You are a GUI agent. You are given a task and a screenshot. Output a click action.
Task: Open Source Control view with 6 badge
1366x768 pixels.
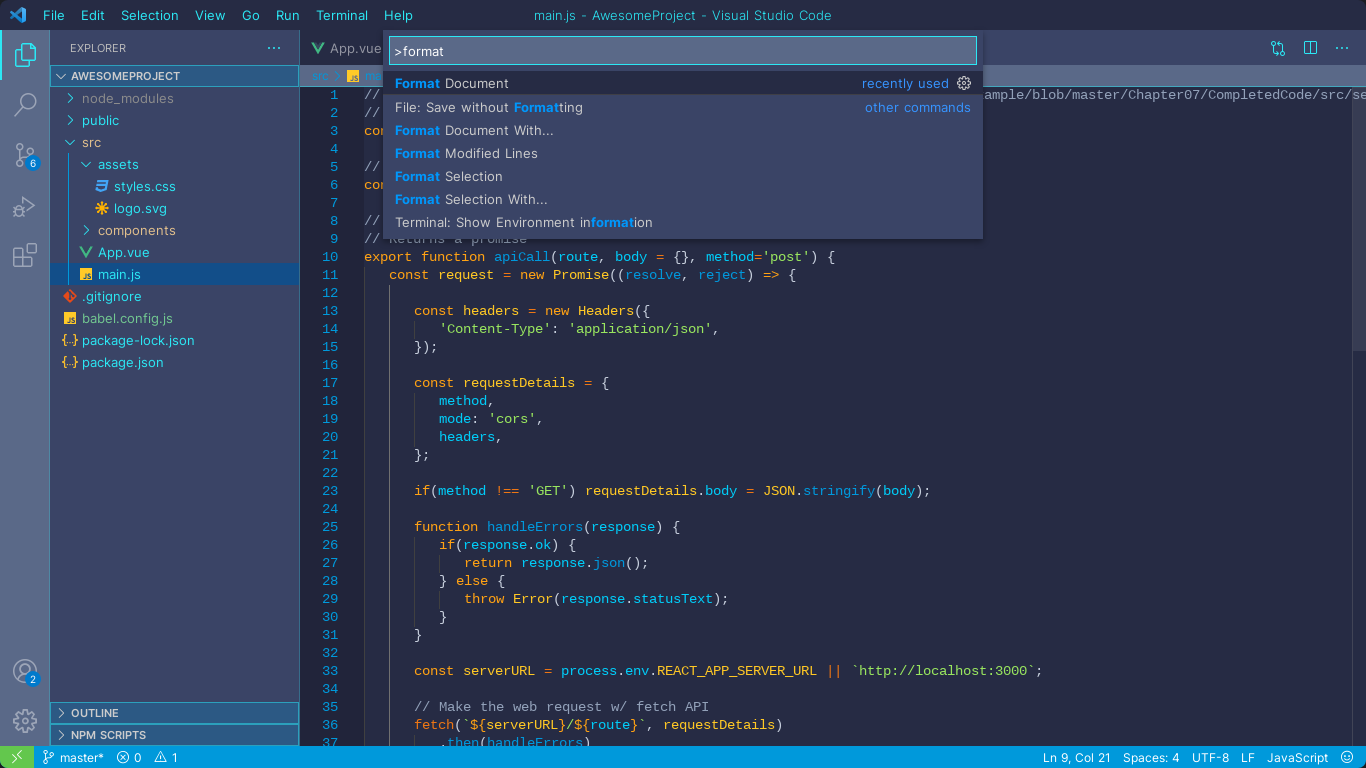(25, 156)
